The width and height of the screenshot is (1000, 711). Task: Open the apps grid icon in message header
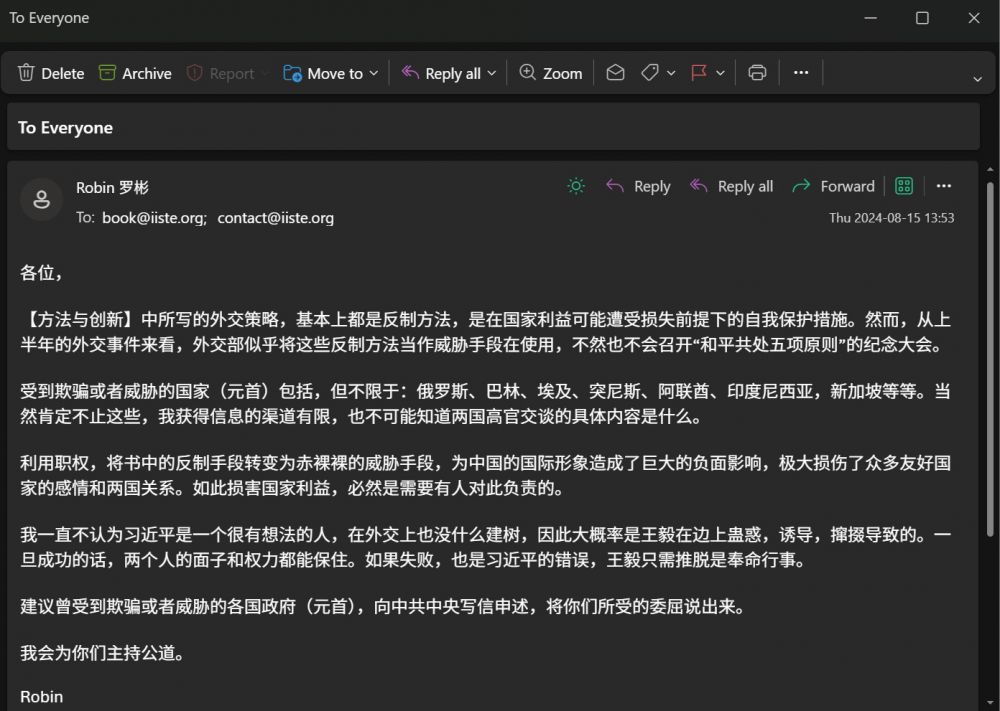click(x=904, y=186)
